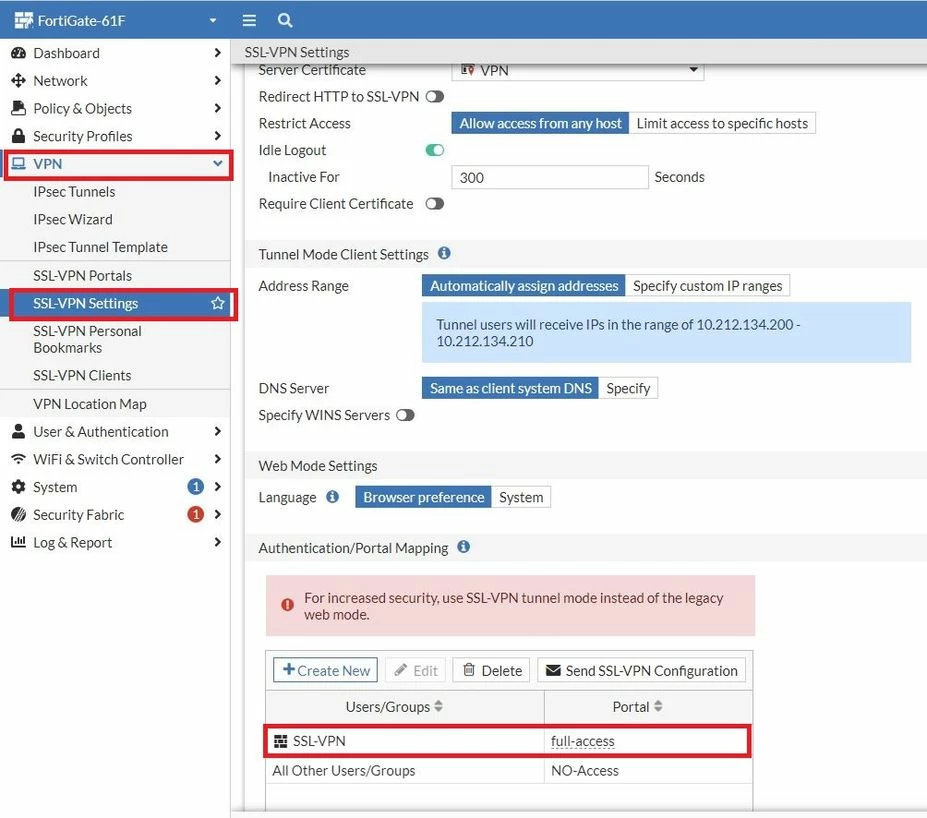Screen dimensions: 927x818
Task: Open SSL-VPN Portals menu item
Action: tap(82, 275)
